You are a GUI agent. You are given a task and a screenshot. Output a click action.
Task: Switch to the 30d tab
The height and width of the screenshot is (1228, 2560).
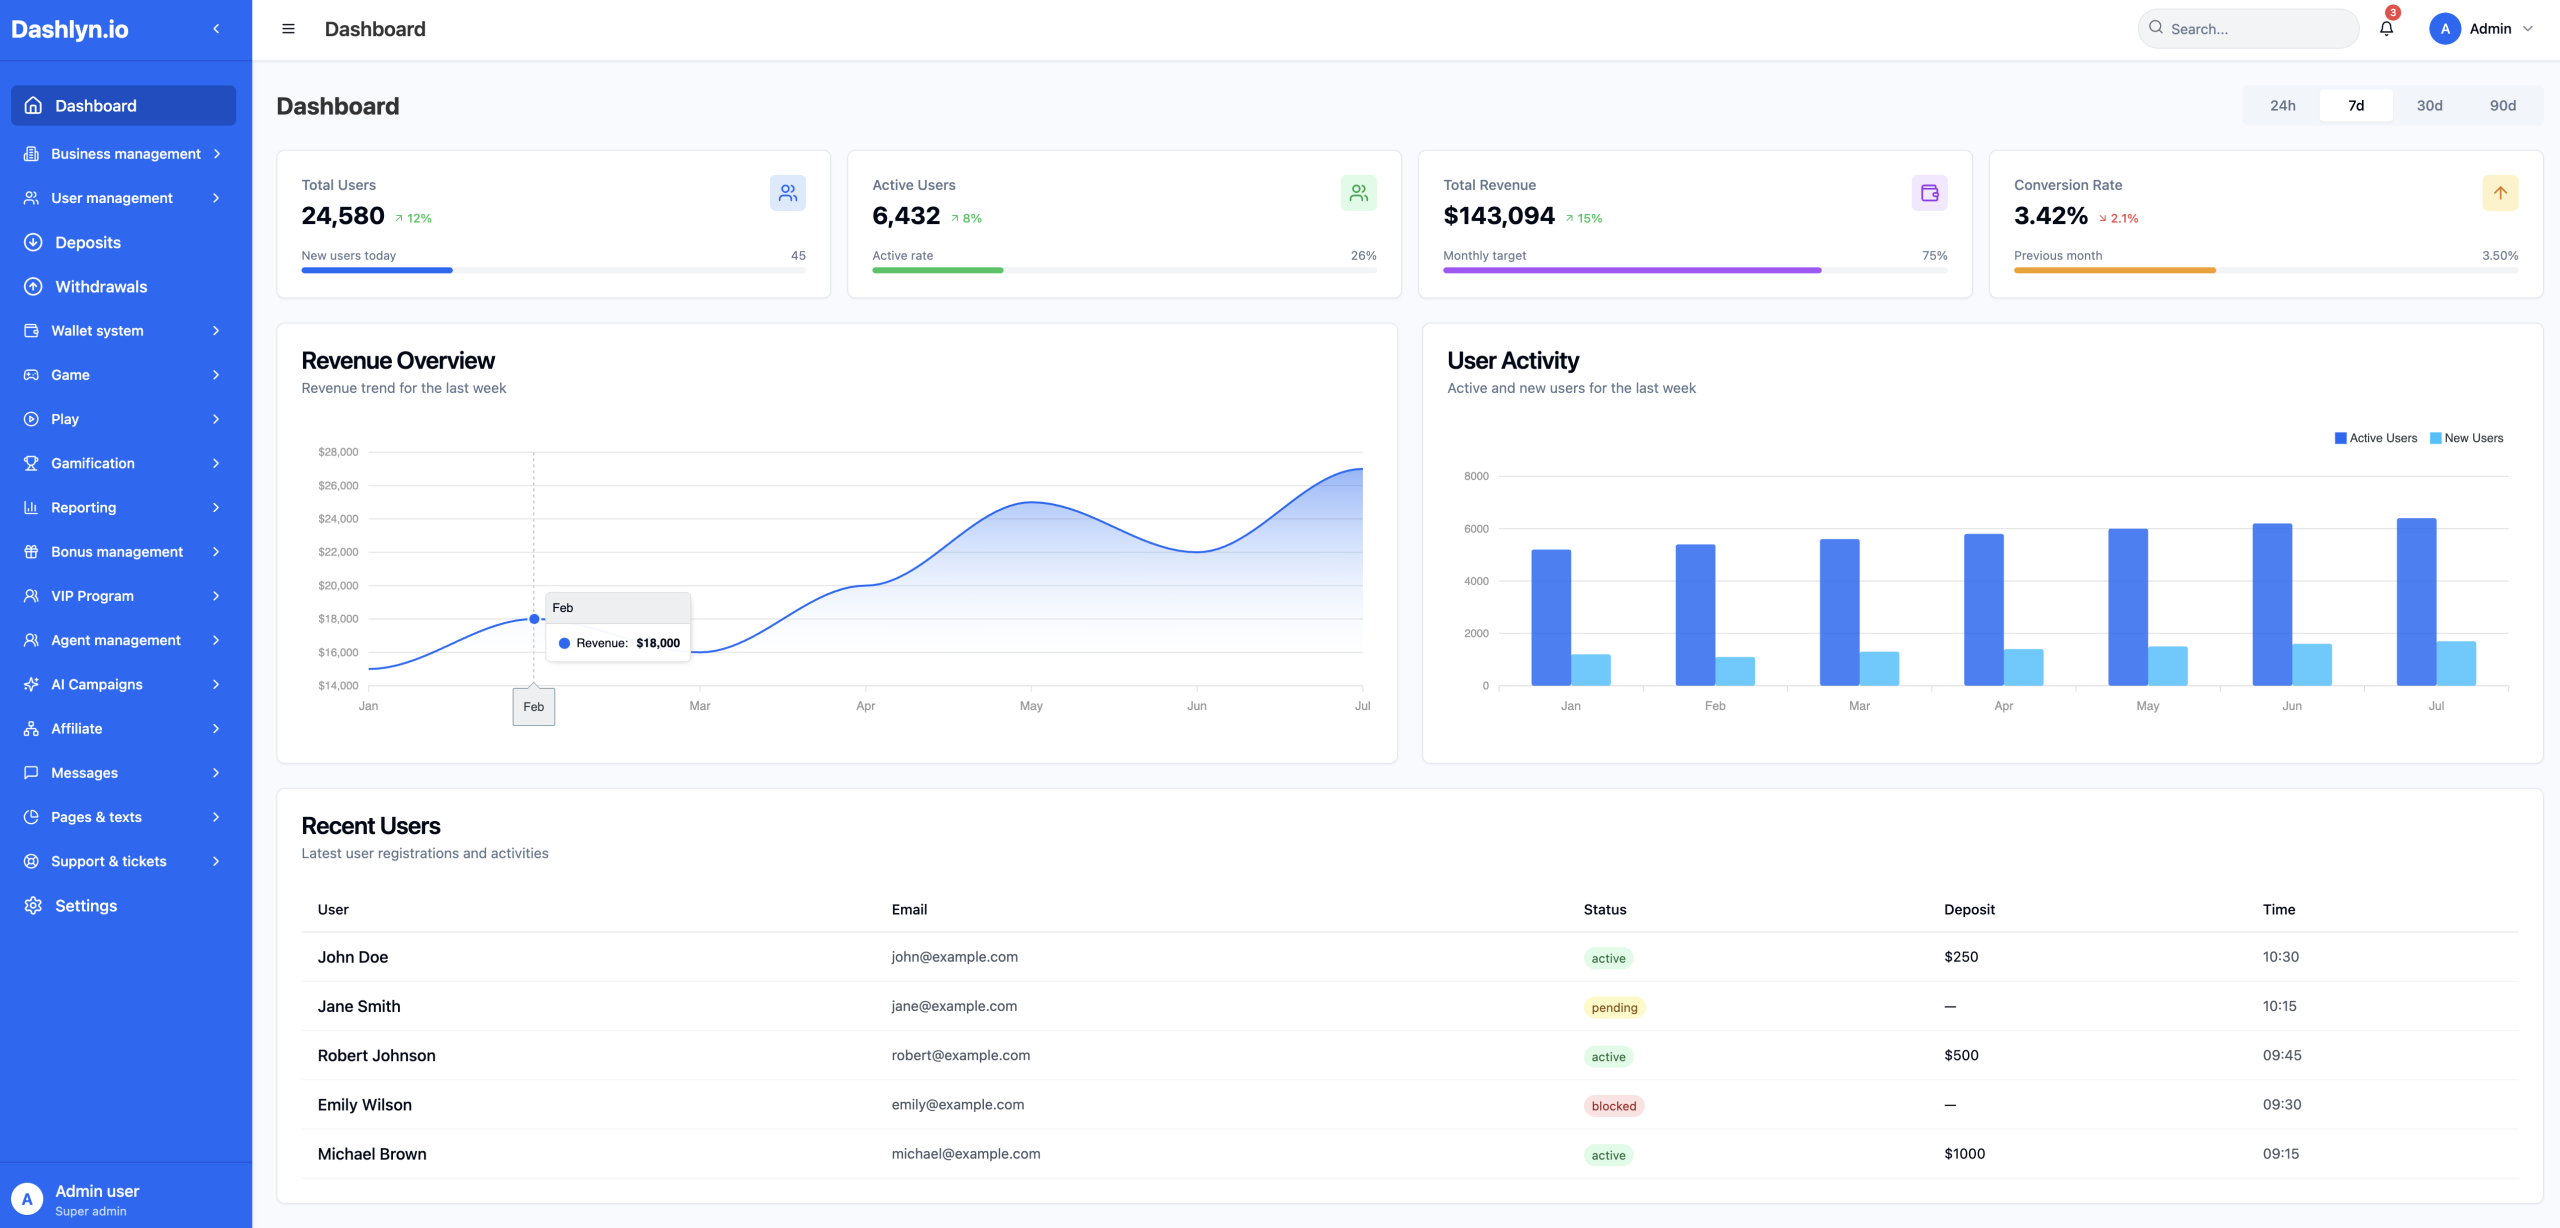[2429, 106]
